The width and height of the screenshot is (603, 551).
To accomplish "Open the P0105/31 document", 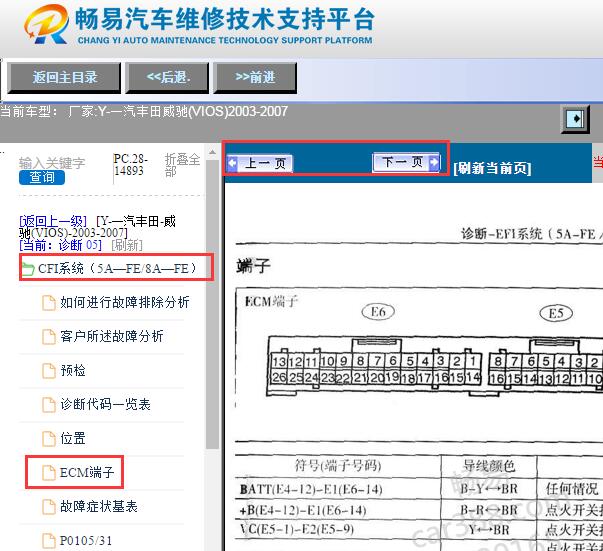I will tap(86, 541).
